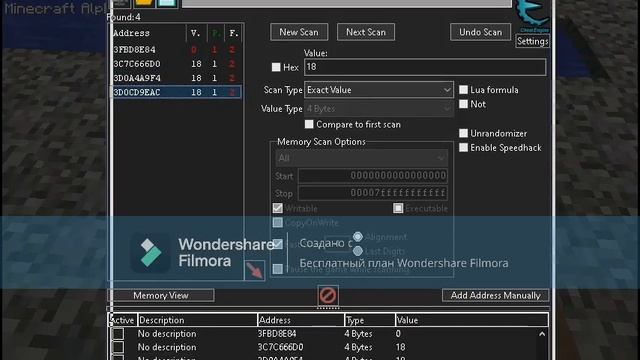The height and width of the screenshot is (360, 640).
Task: Click 4 Bytes type in row 3FBD8E84
Action: click(x=358, y=334)
